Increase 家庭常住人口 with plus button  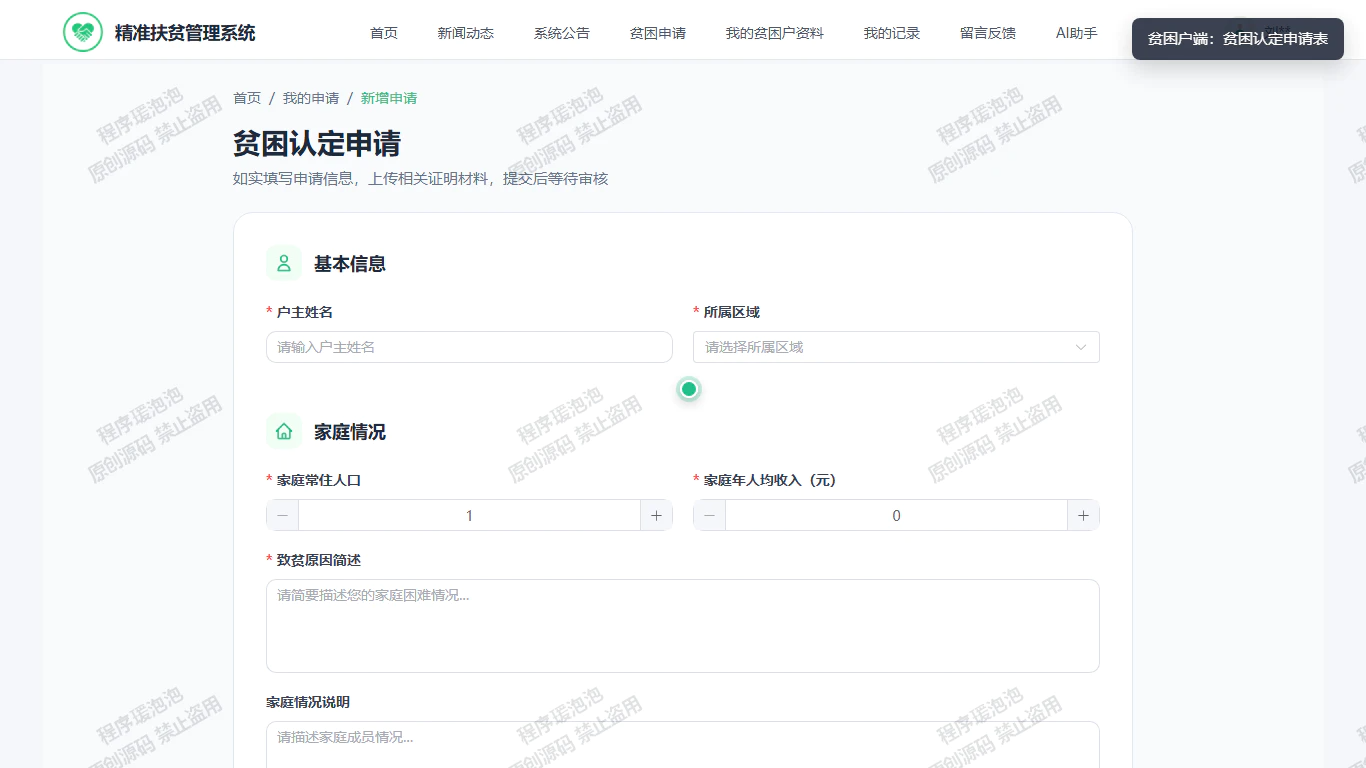[656, 515]
